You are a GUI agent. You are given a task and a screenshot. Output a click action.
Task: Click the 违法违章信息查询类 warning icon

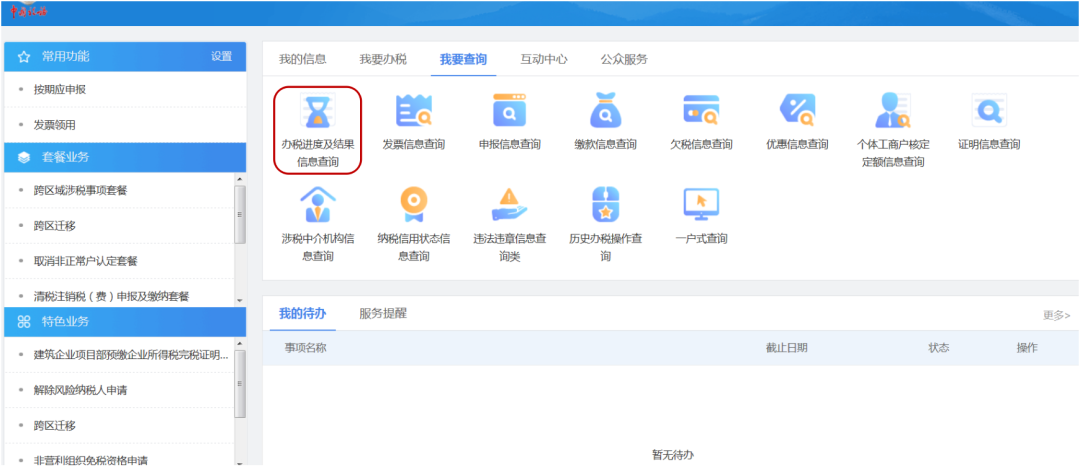[509, 205]
